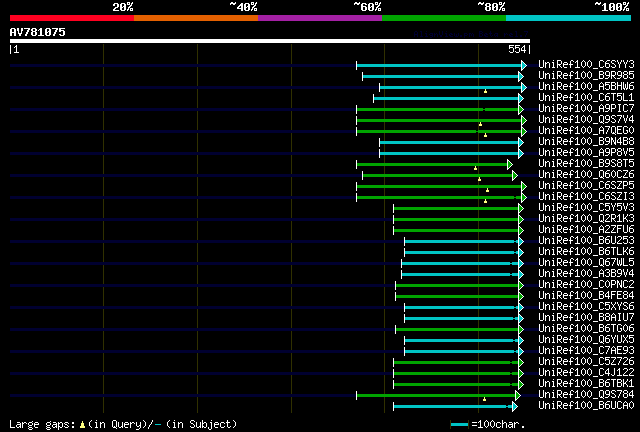Image resolution: width=640 pixels, height=432 pixels.
Task: Click the arrowhead ending the B9S8T5 alignment
Action: pos(510,165)
